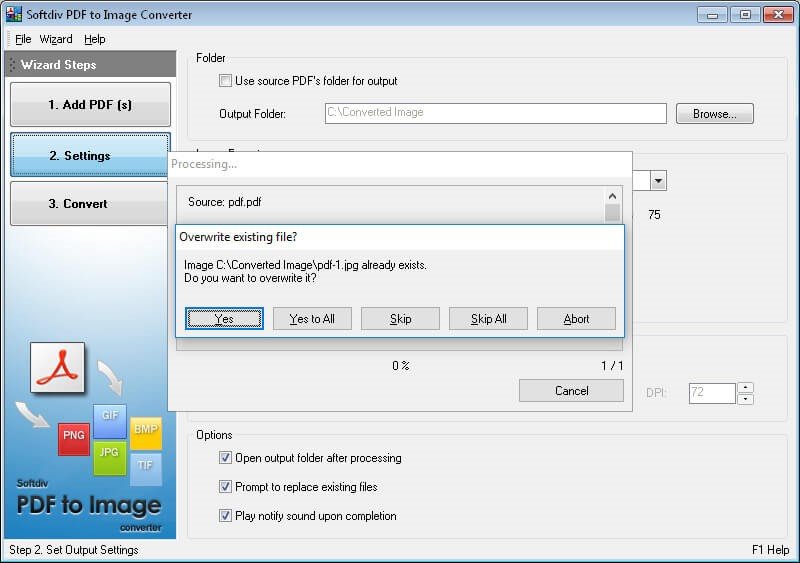Click the Softdiv app icon in title bar
The width and height of the screenshot is (800, 563).
[x=14, y=14]
